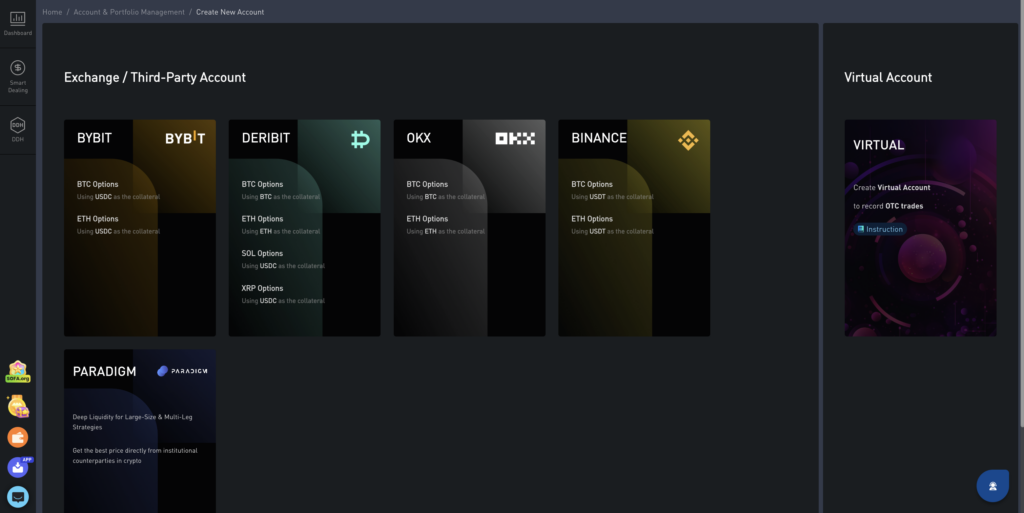Click the orange wallet icon
This screenshot has width=1024, height=513.
(x=18, y=437)
